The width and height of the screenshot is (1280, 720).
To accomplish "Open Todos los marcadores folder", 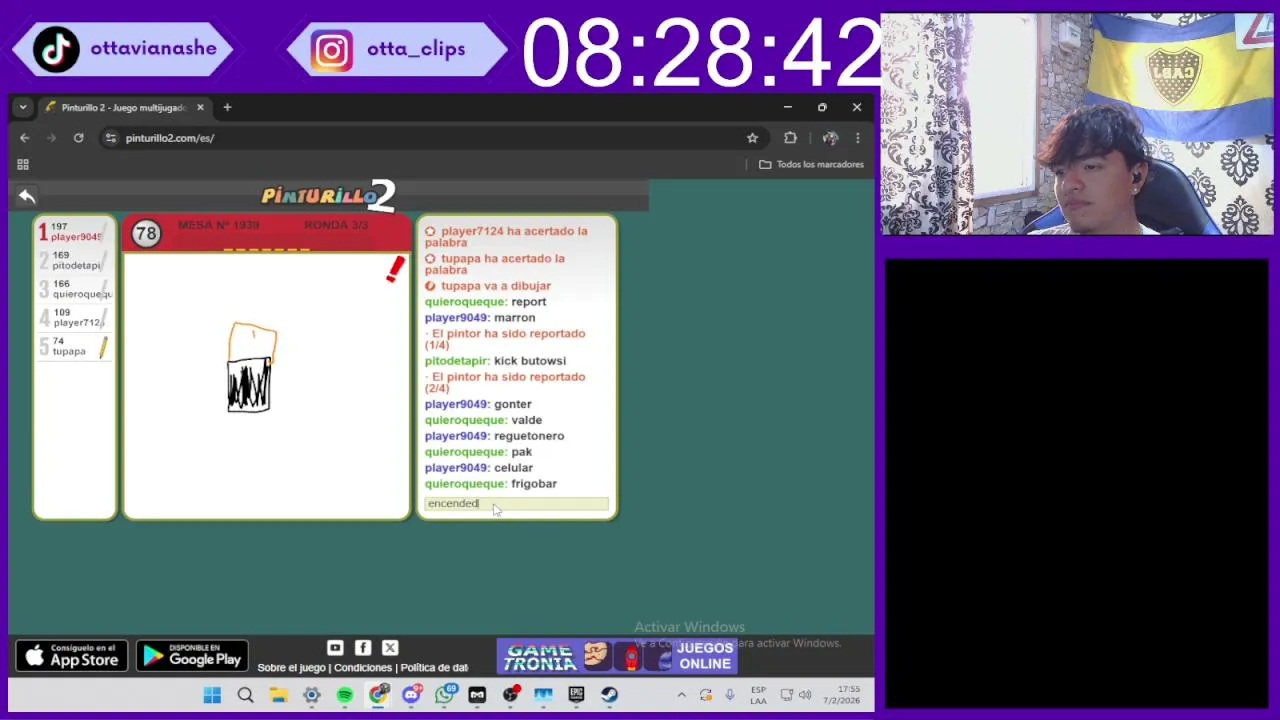I will click(x=811, y=164).
